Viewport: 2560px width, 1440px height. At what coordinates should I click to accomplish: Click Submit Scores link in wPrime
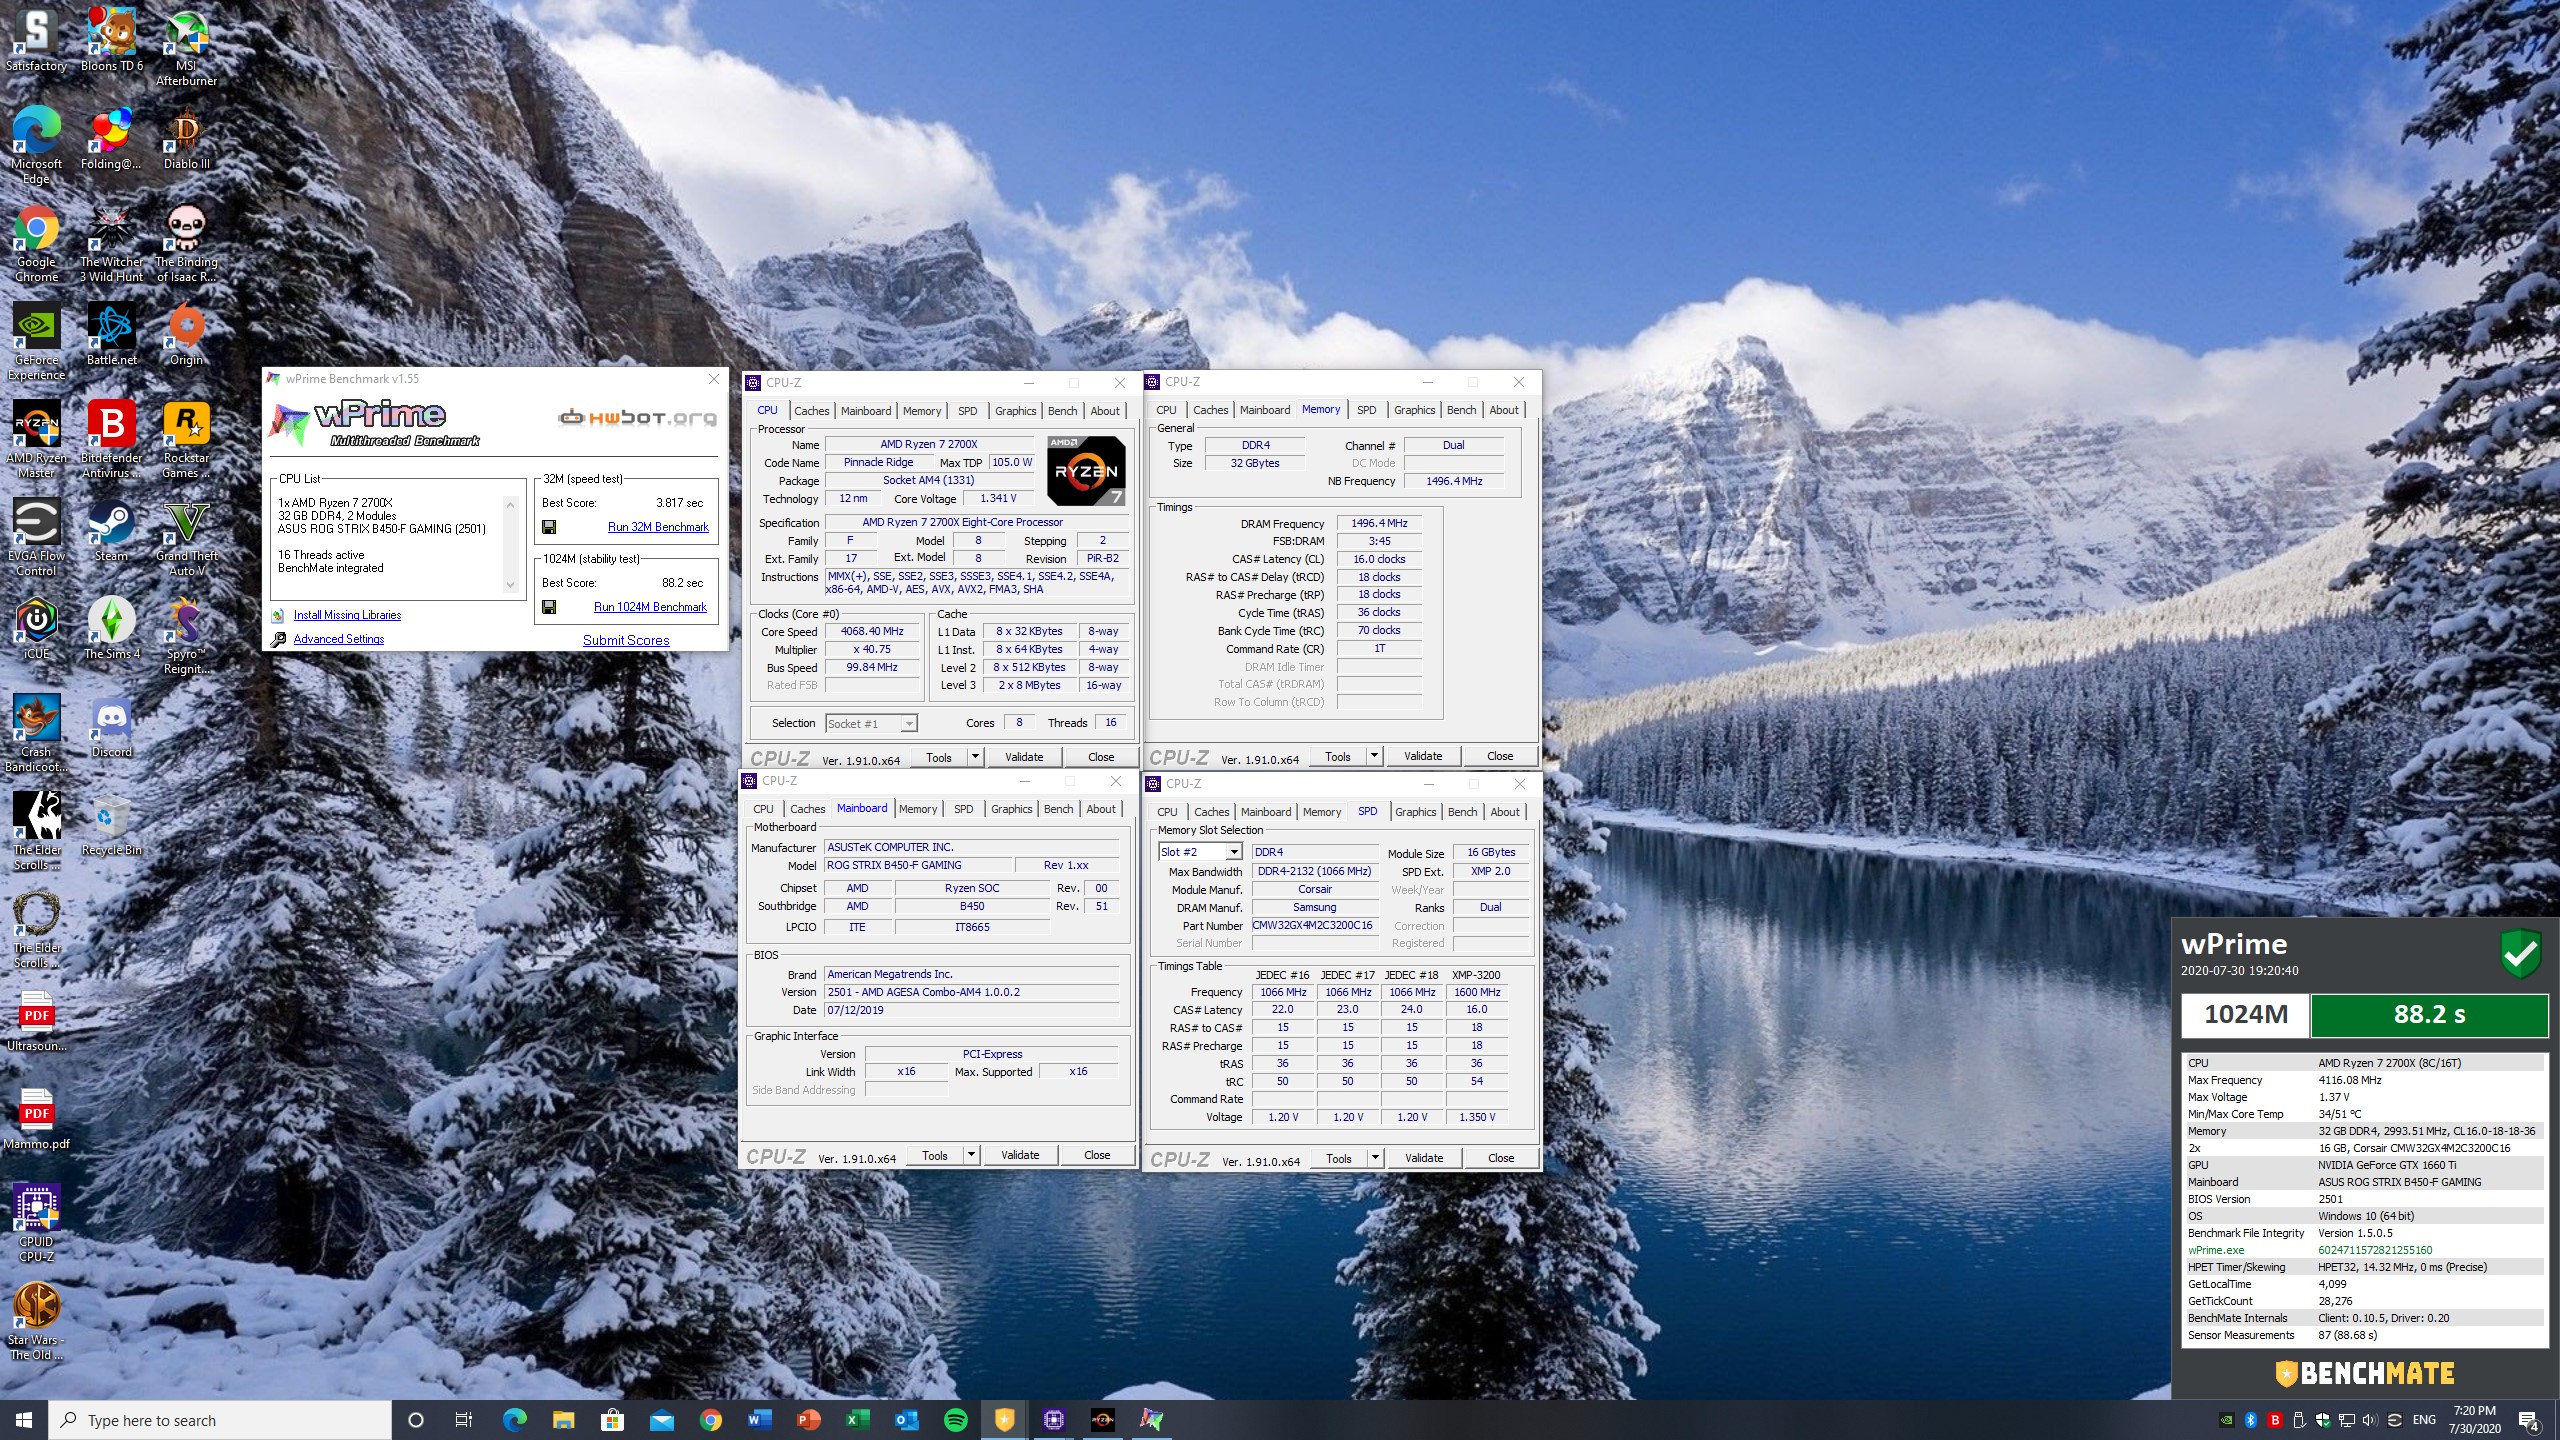pyautogui.click(x=626, y=640)
